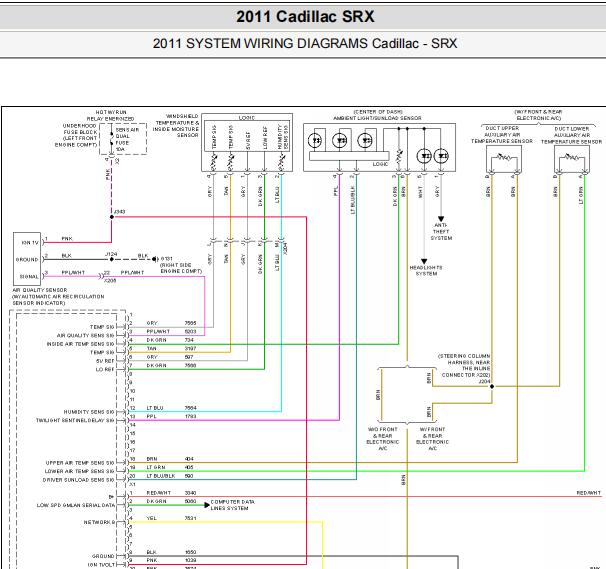Click the "LOW SPD GMLAN SERIAL DATA" pin label
Screen dimensions: 606x569
(76, 505)
